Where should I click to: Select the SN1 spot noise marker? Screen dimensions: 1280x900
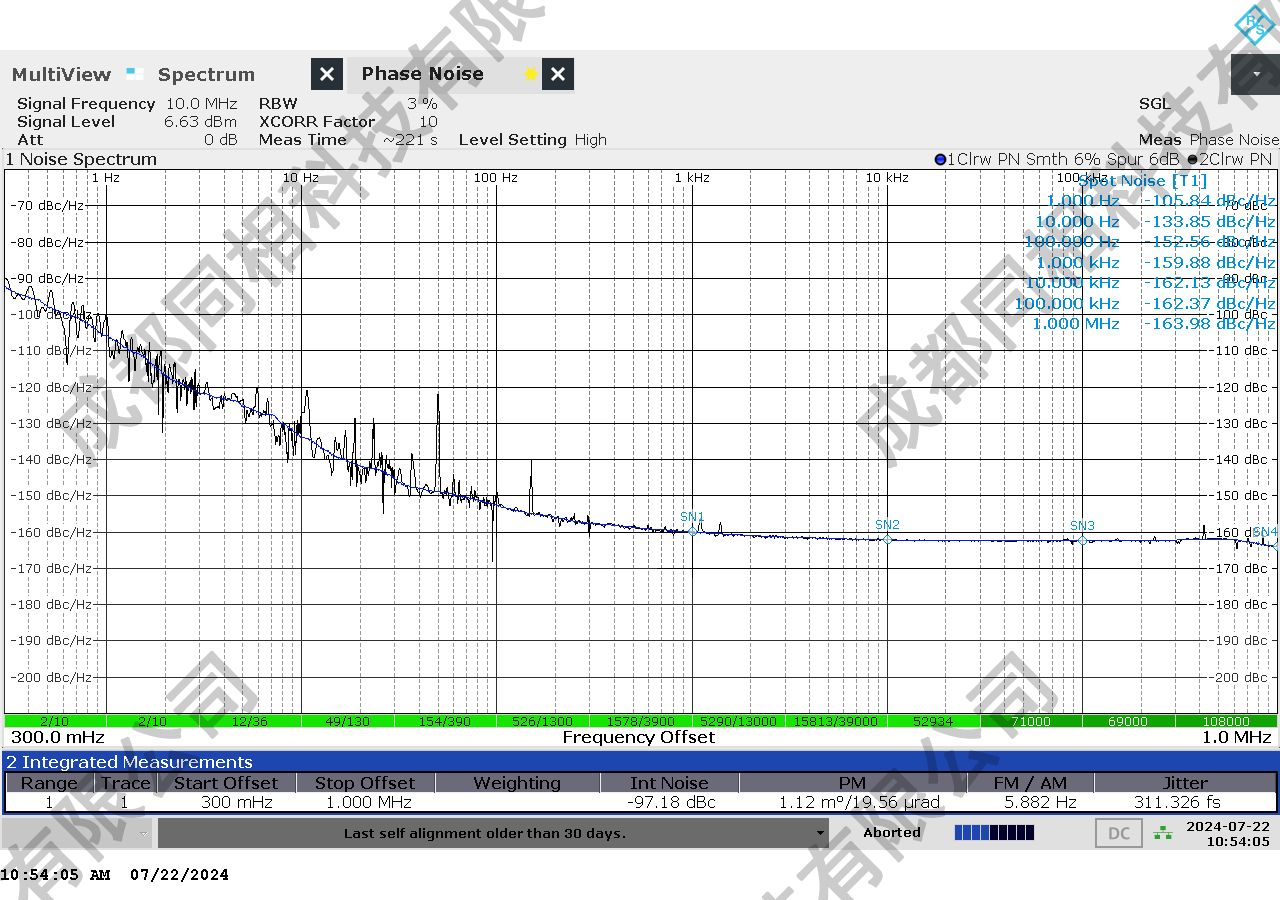coord(692,530)
